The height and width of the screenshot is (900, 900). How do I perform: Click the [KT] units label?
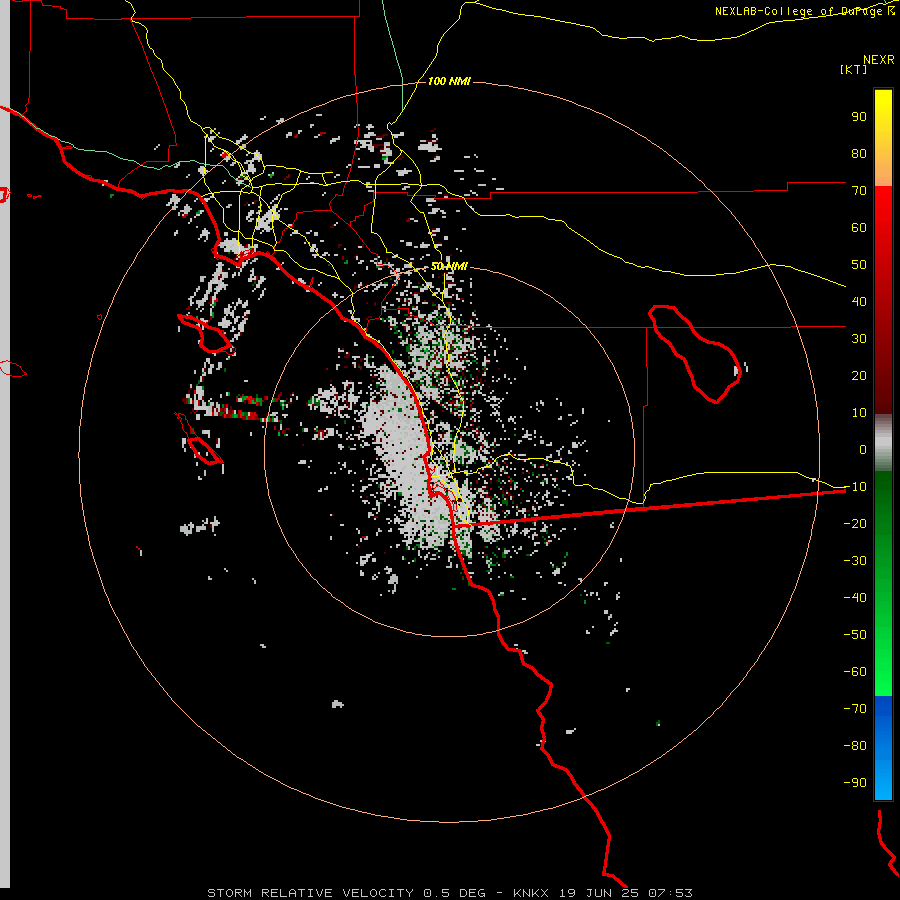point(854,69)
